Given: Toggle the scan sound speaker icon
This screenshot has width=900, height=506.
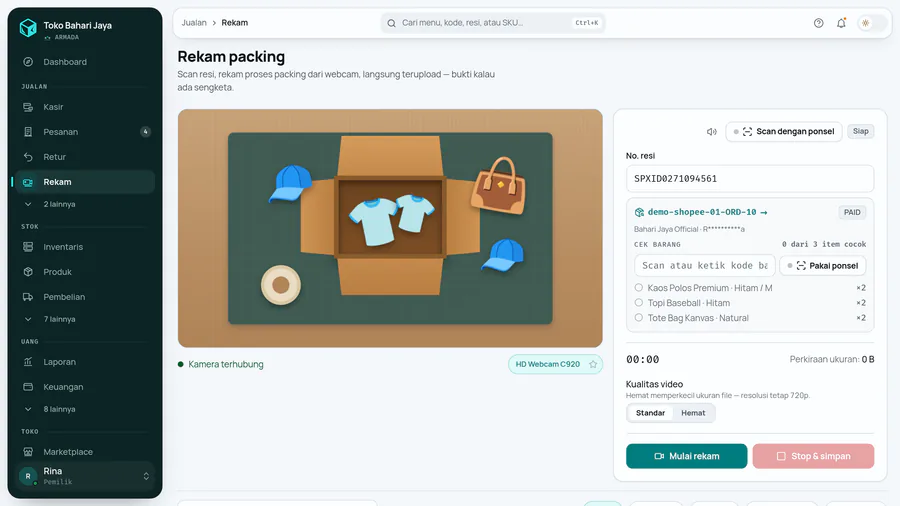Looking at the screenshot, I should pyautogui.click(x=712, y=132).
